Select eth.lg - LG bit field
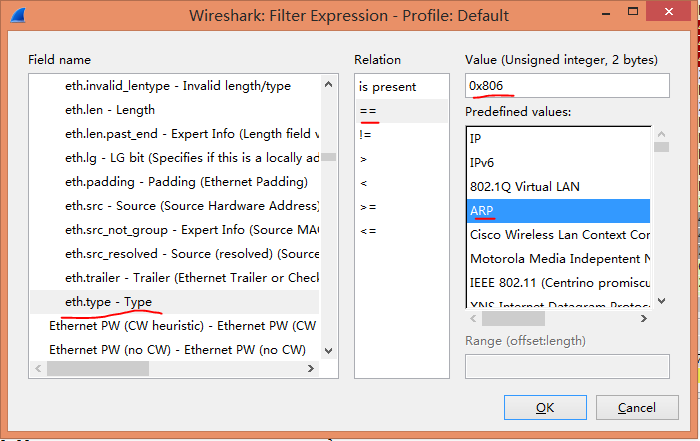 175,158
